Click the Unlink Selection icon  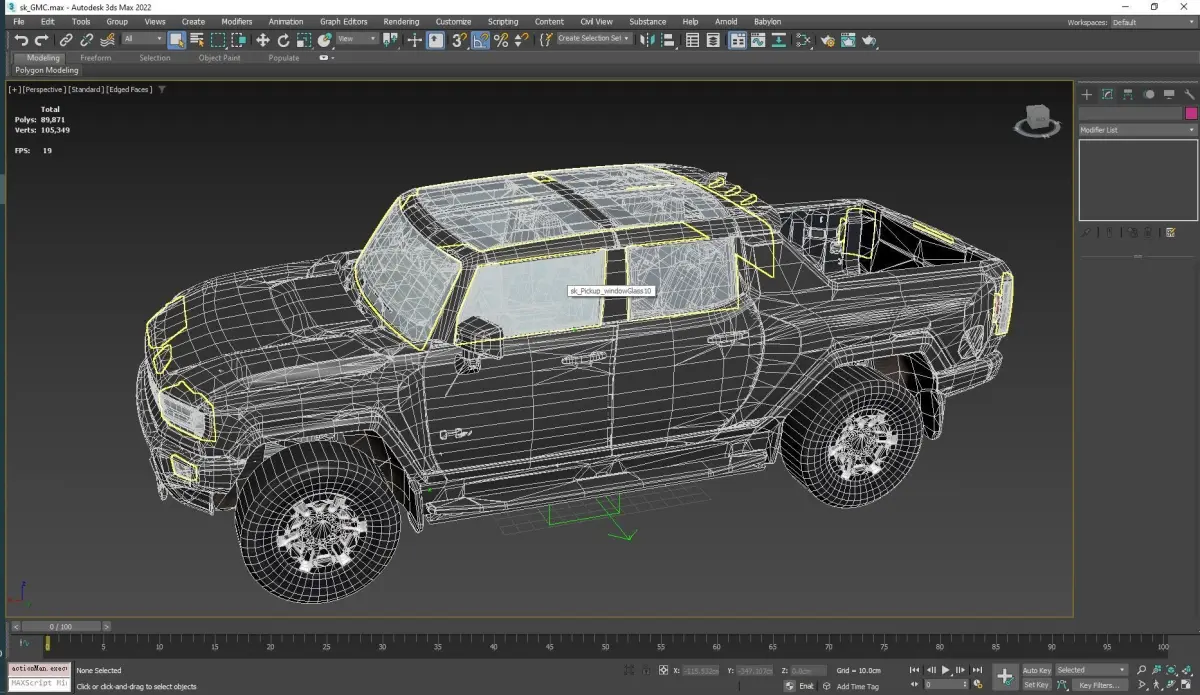point(87,40)
